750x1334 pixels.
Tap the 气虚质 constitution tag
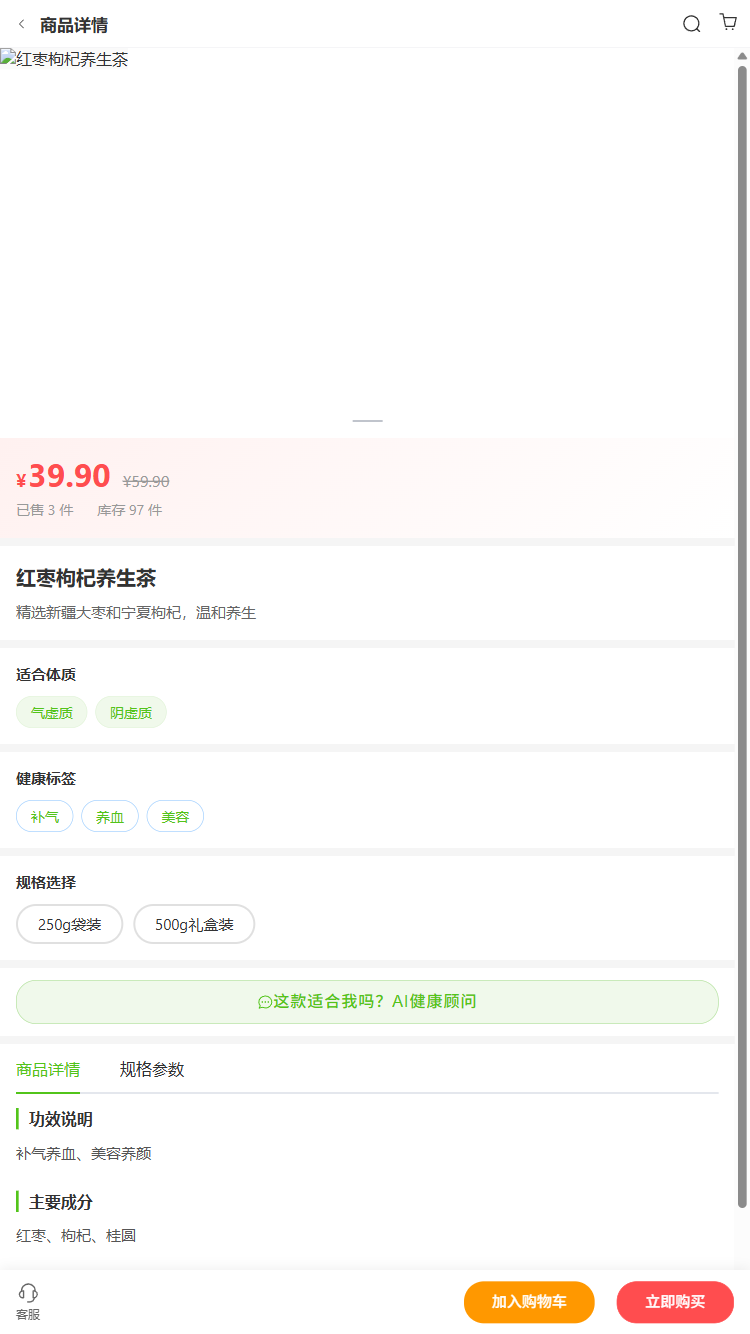coord(51,713)
